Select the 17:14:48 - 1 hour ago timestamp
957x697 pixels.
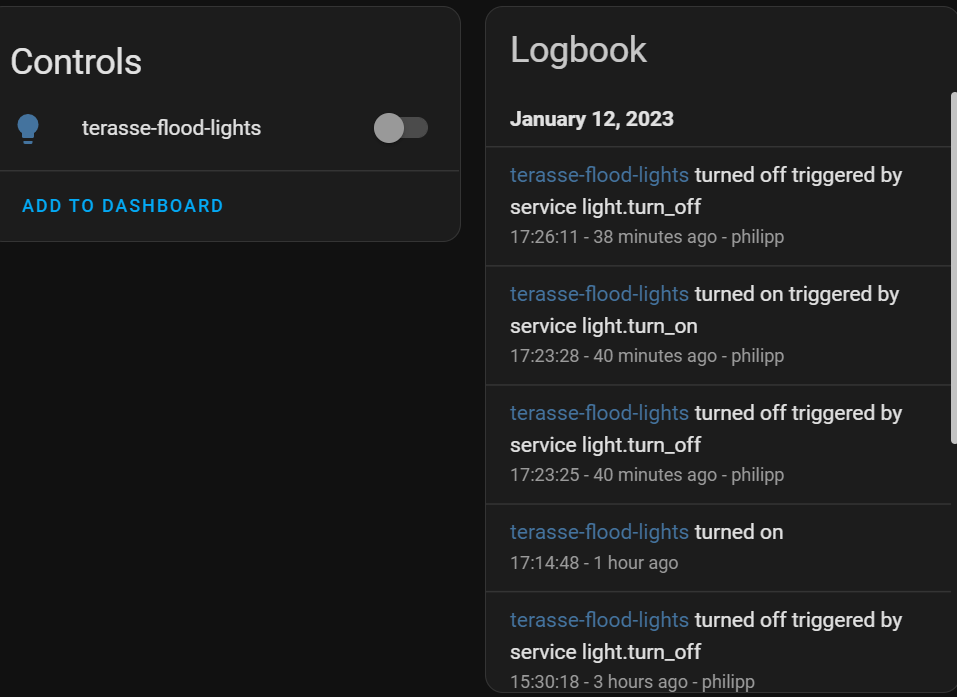pos(594,563)
